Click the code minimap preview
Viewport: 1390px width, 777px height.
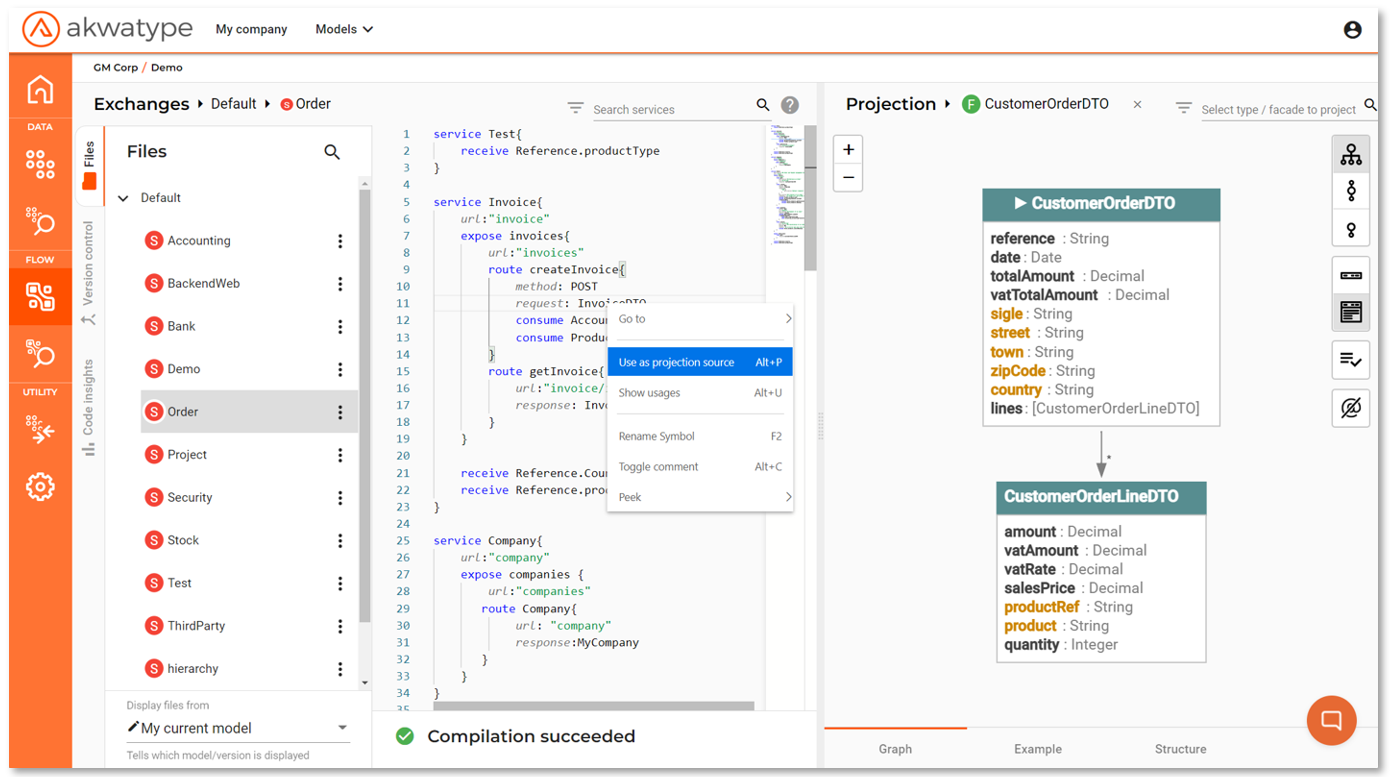[x=786, y=185]
